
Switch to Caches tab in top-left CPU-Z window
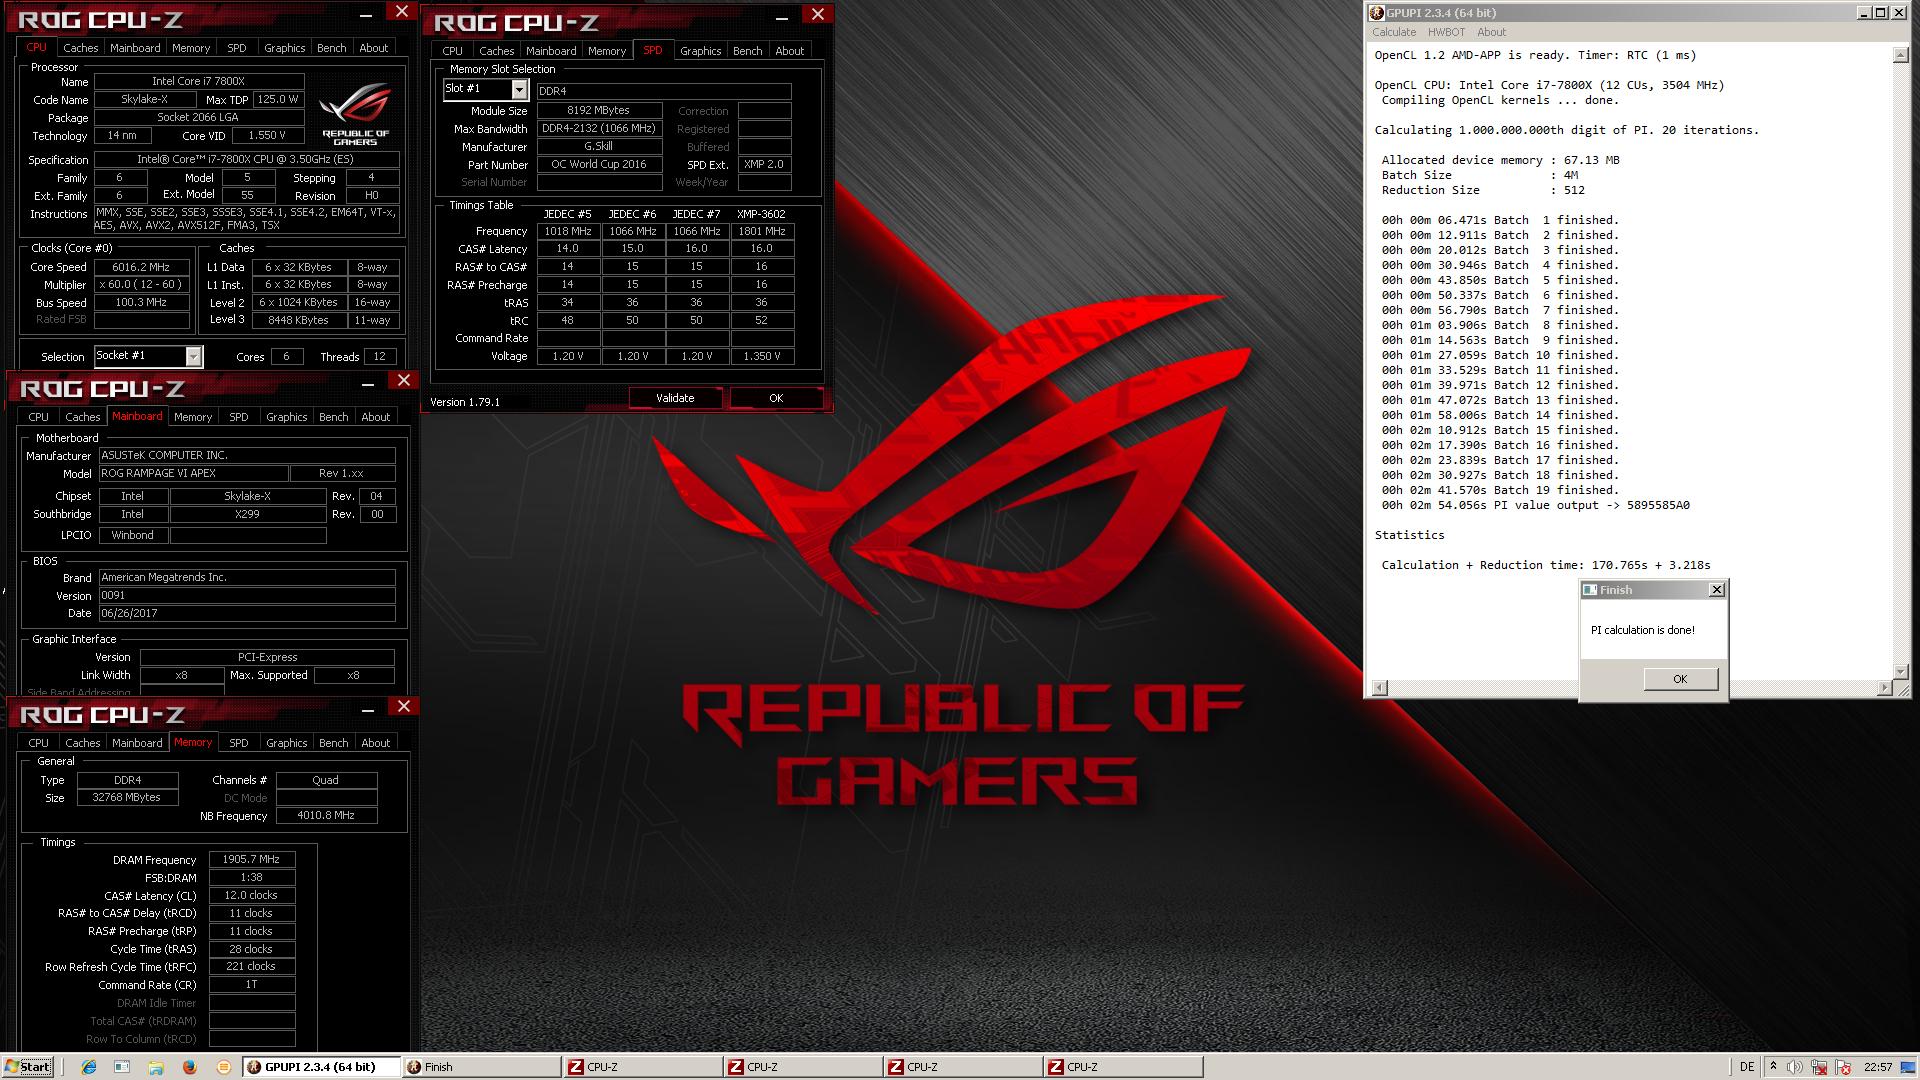(81, 48)
